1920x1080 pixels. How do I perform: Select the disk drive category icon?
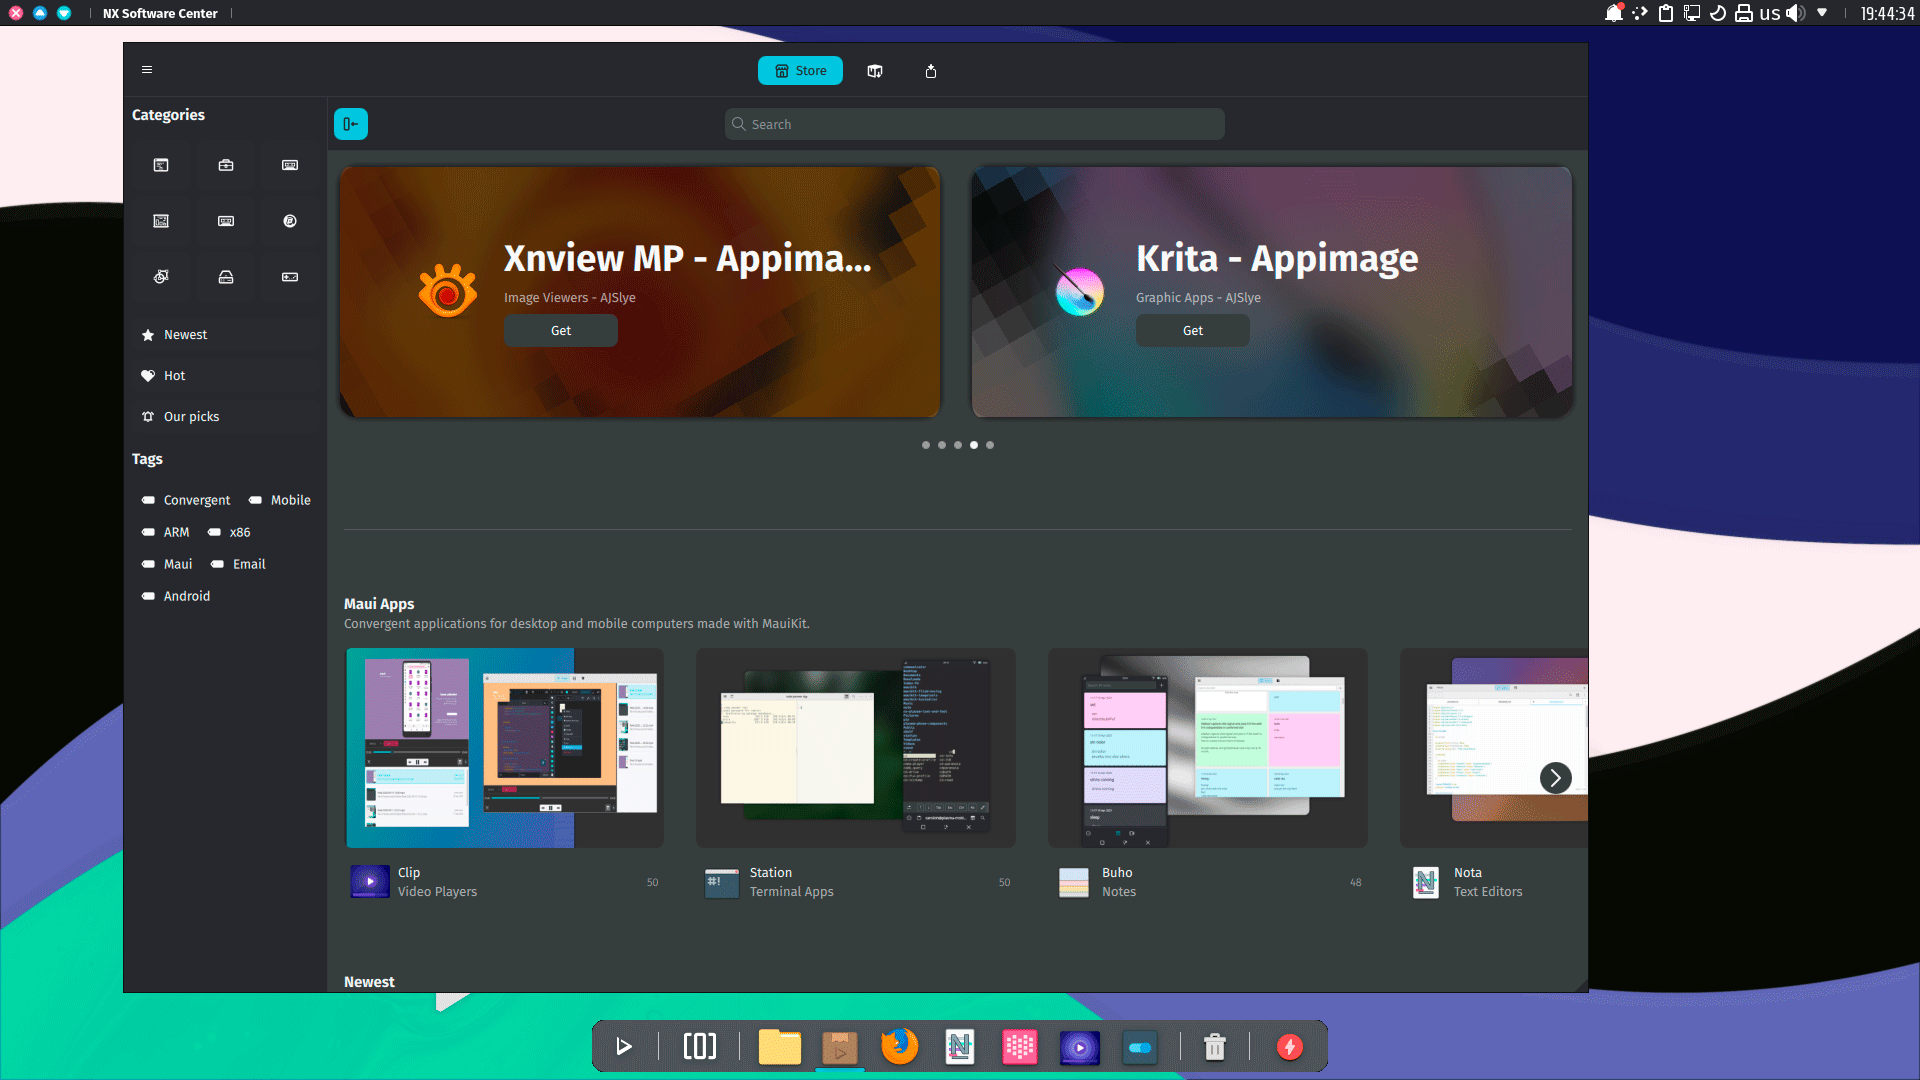(x=226, y=277)
